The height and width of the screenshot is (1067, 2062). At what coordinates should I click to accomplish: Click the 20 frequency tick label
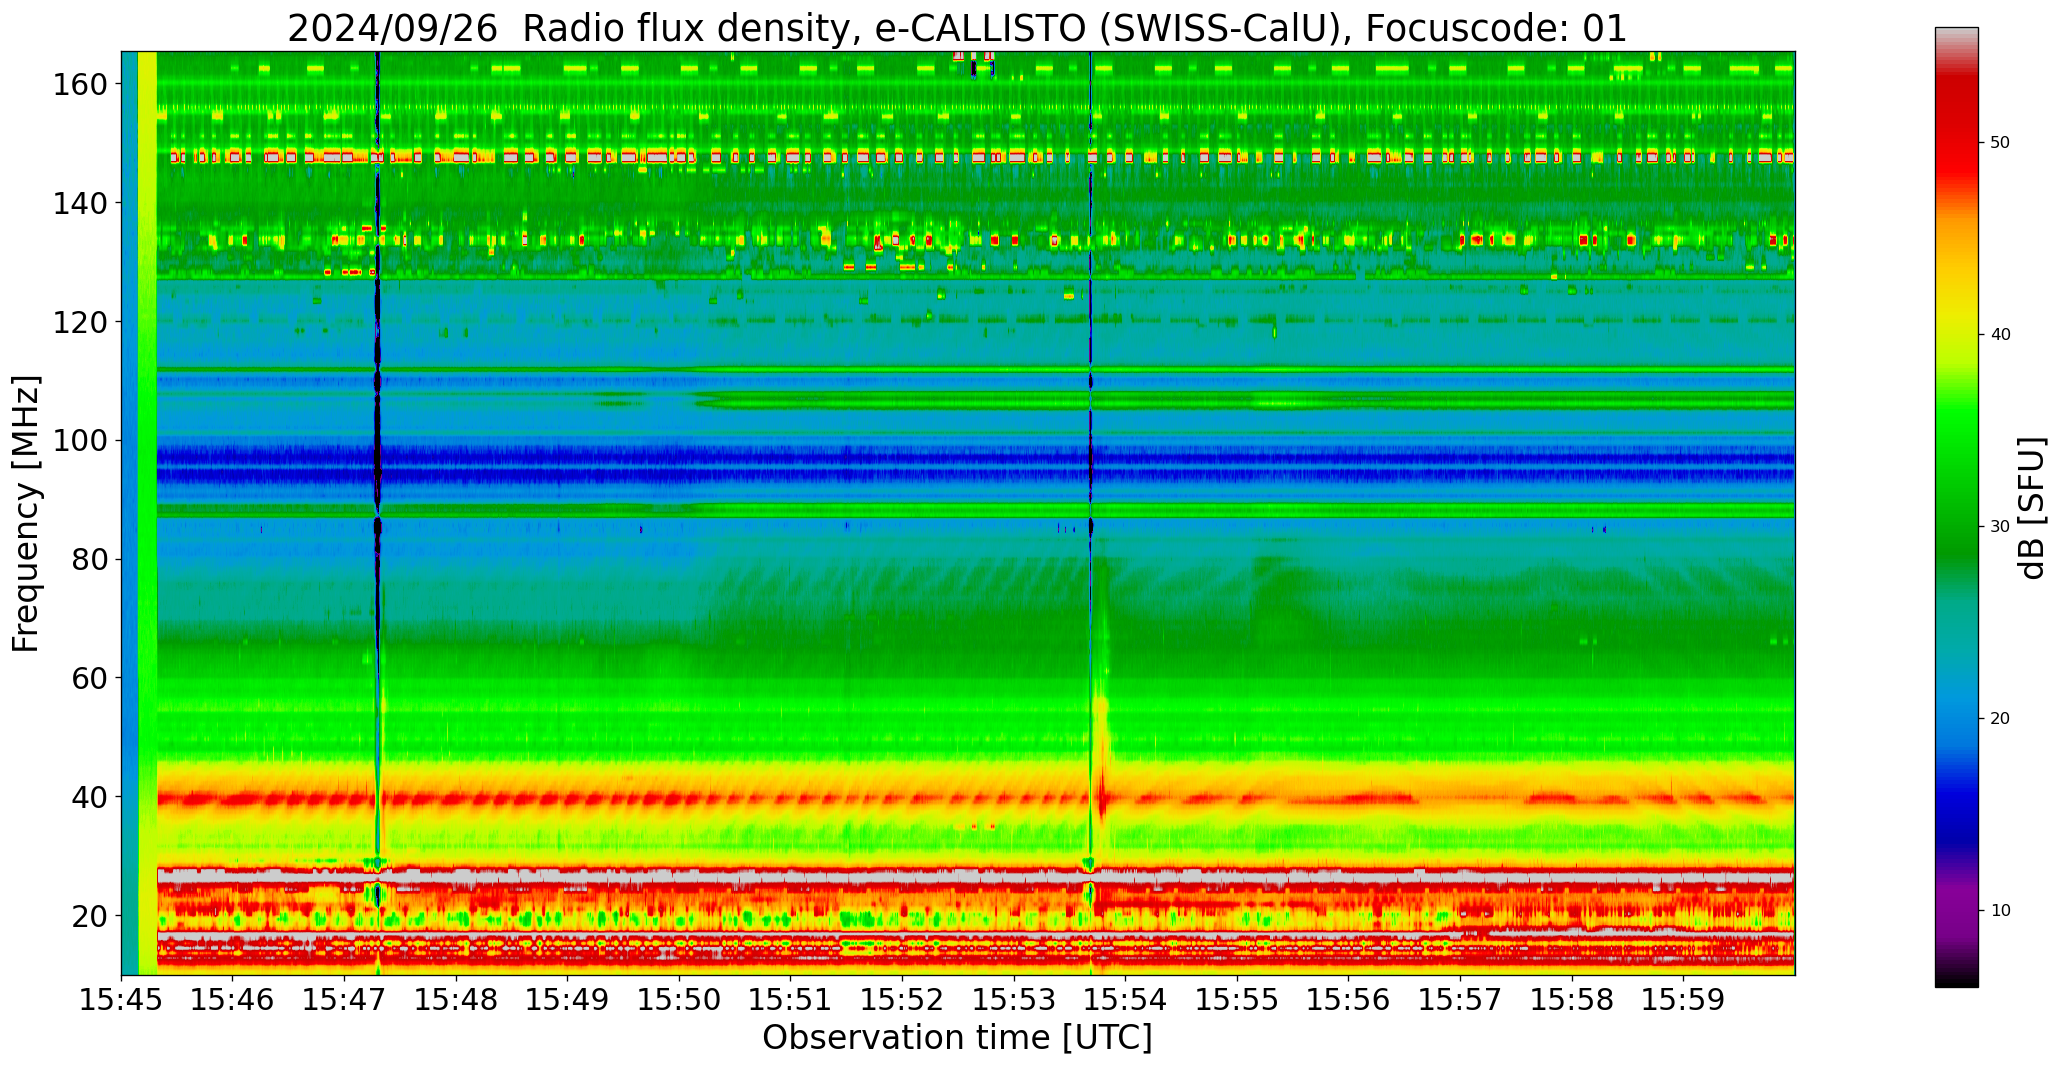tap(89, 915)
